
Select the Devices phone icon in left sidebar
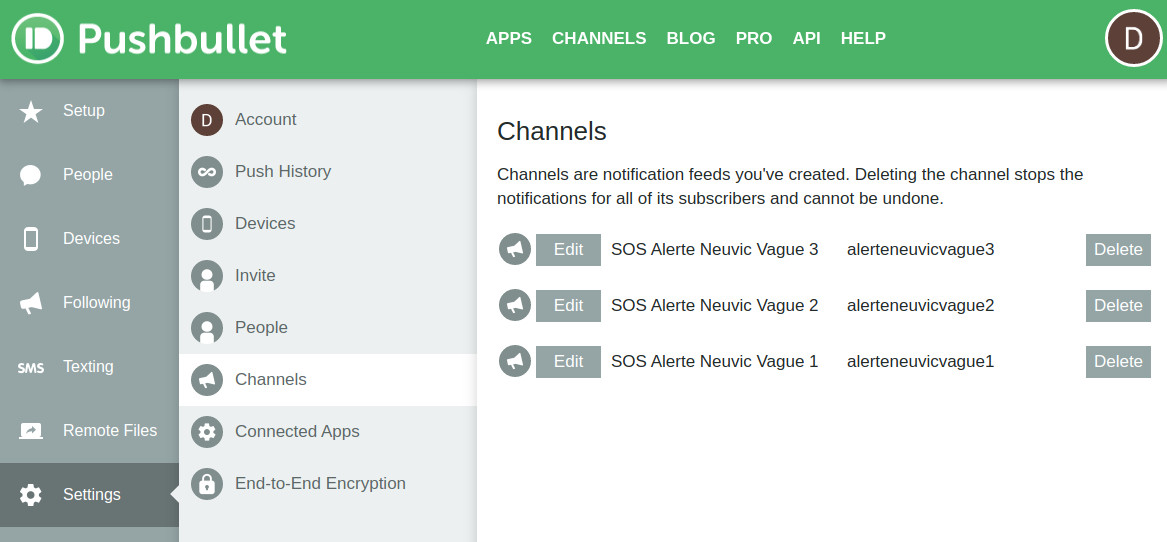tap(31, 239)
